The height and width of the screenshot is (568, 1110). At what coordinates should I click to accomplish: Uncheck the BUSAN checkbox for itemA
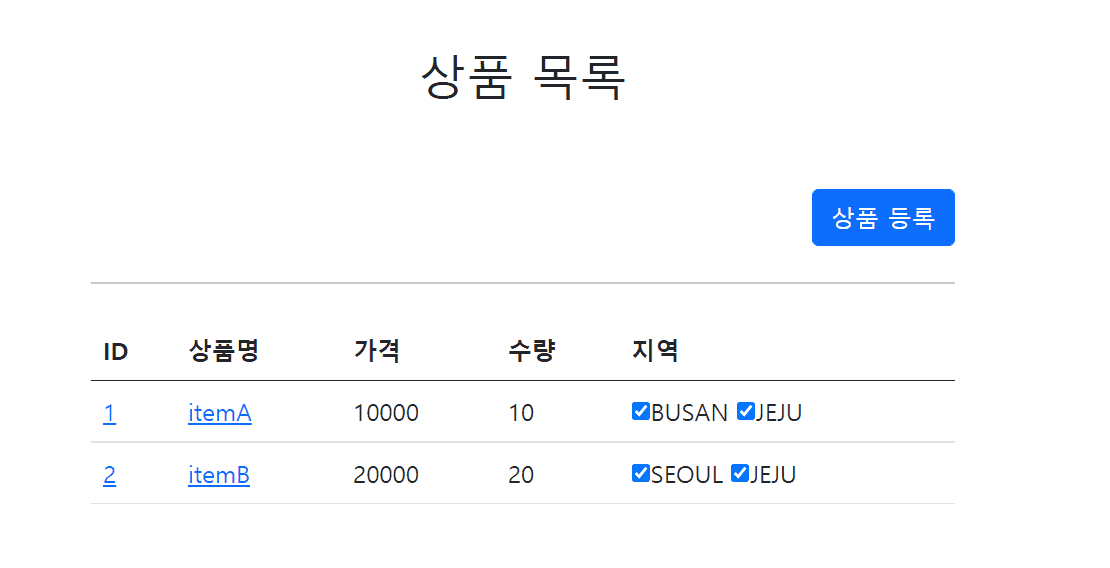click(641, 411)
